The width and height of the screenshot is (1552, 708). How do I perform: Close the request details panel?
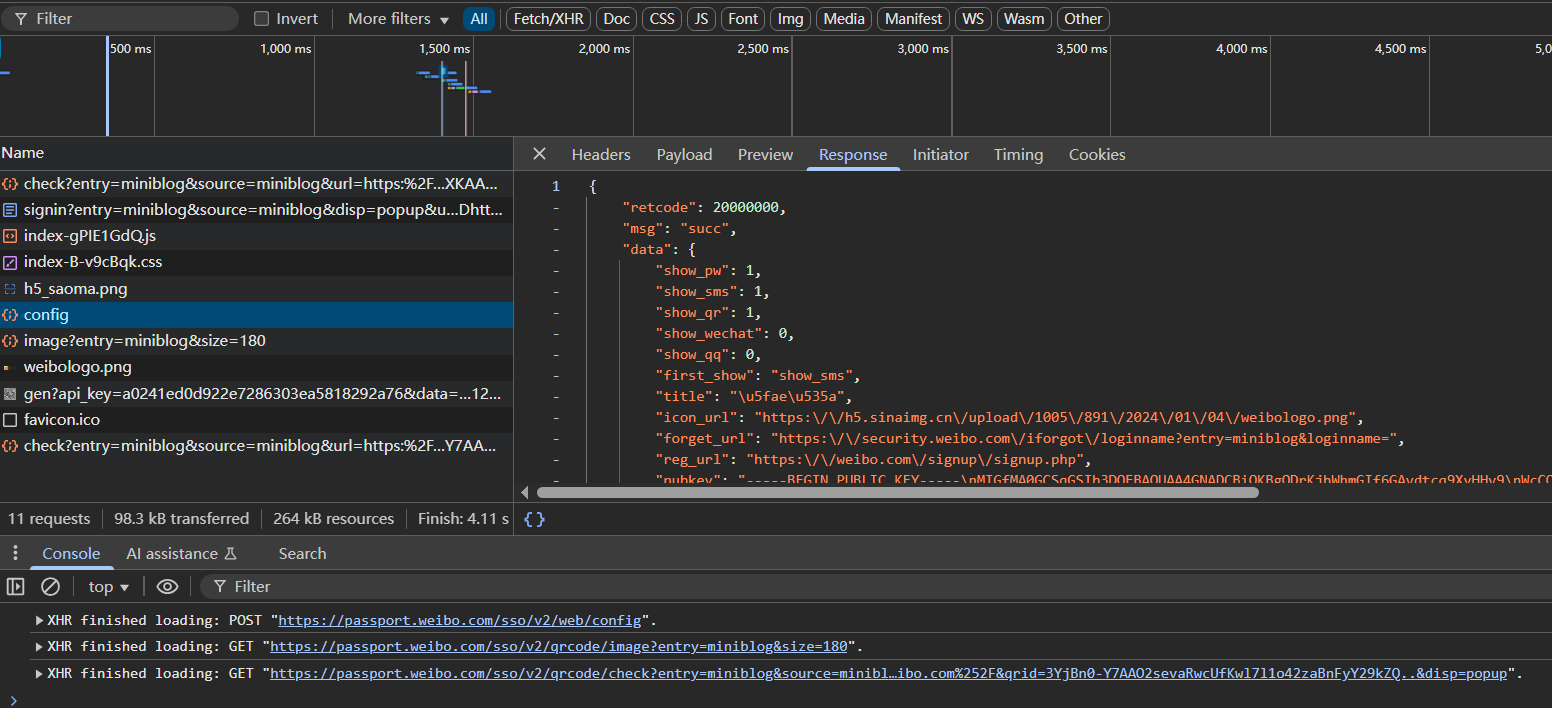539,154
